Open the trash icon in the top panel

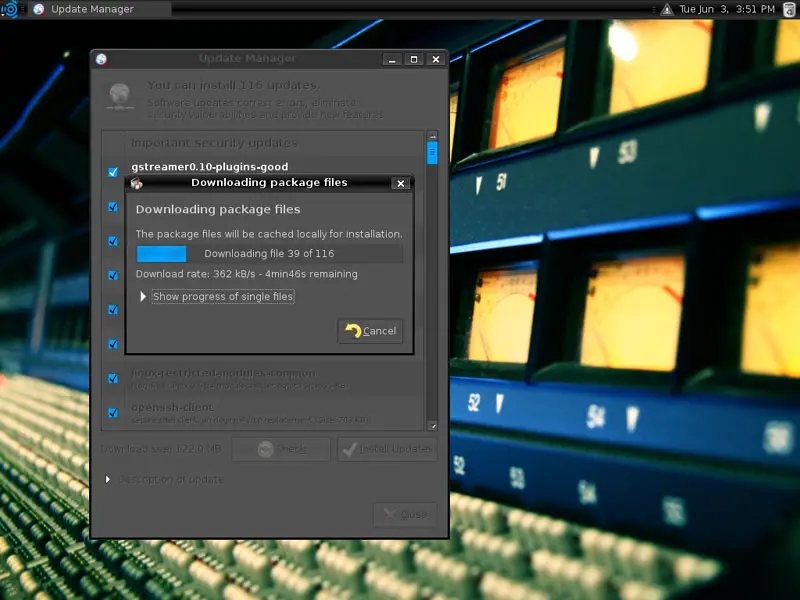[789, 9]
